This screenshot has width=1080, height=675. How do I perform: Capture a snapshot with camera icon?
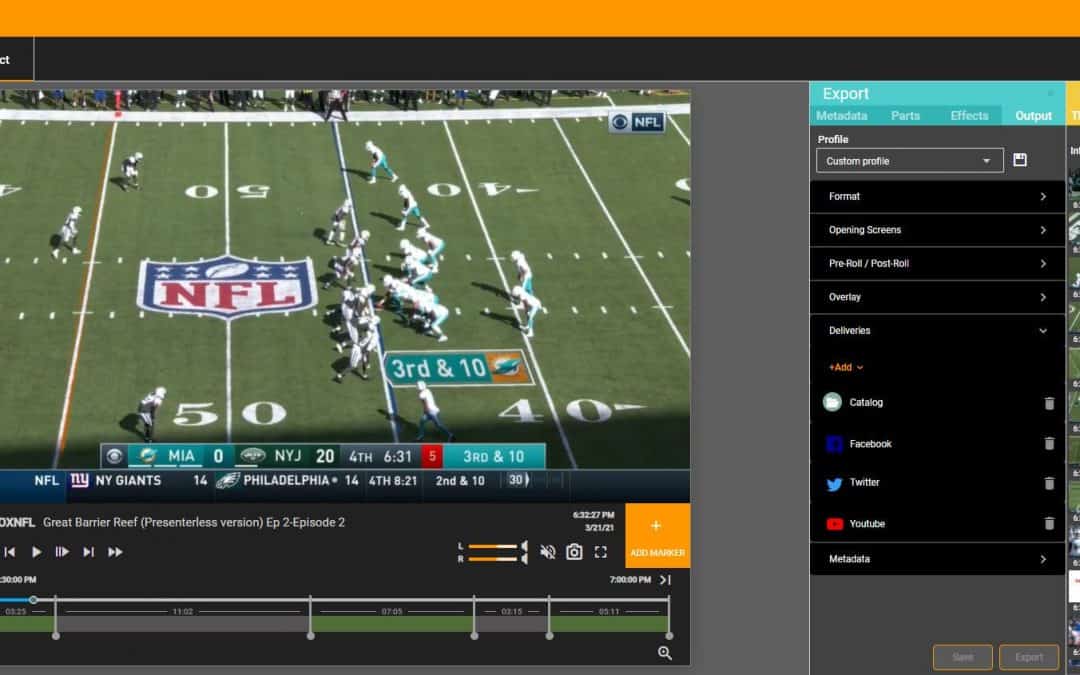[x=574, y=552]
